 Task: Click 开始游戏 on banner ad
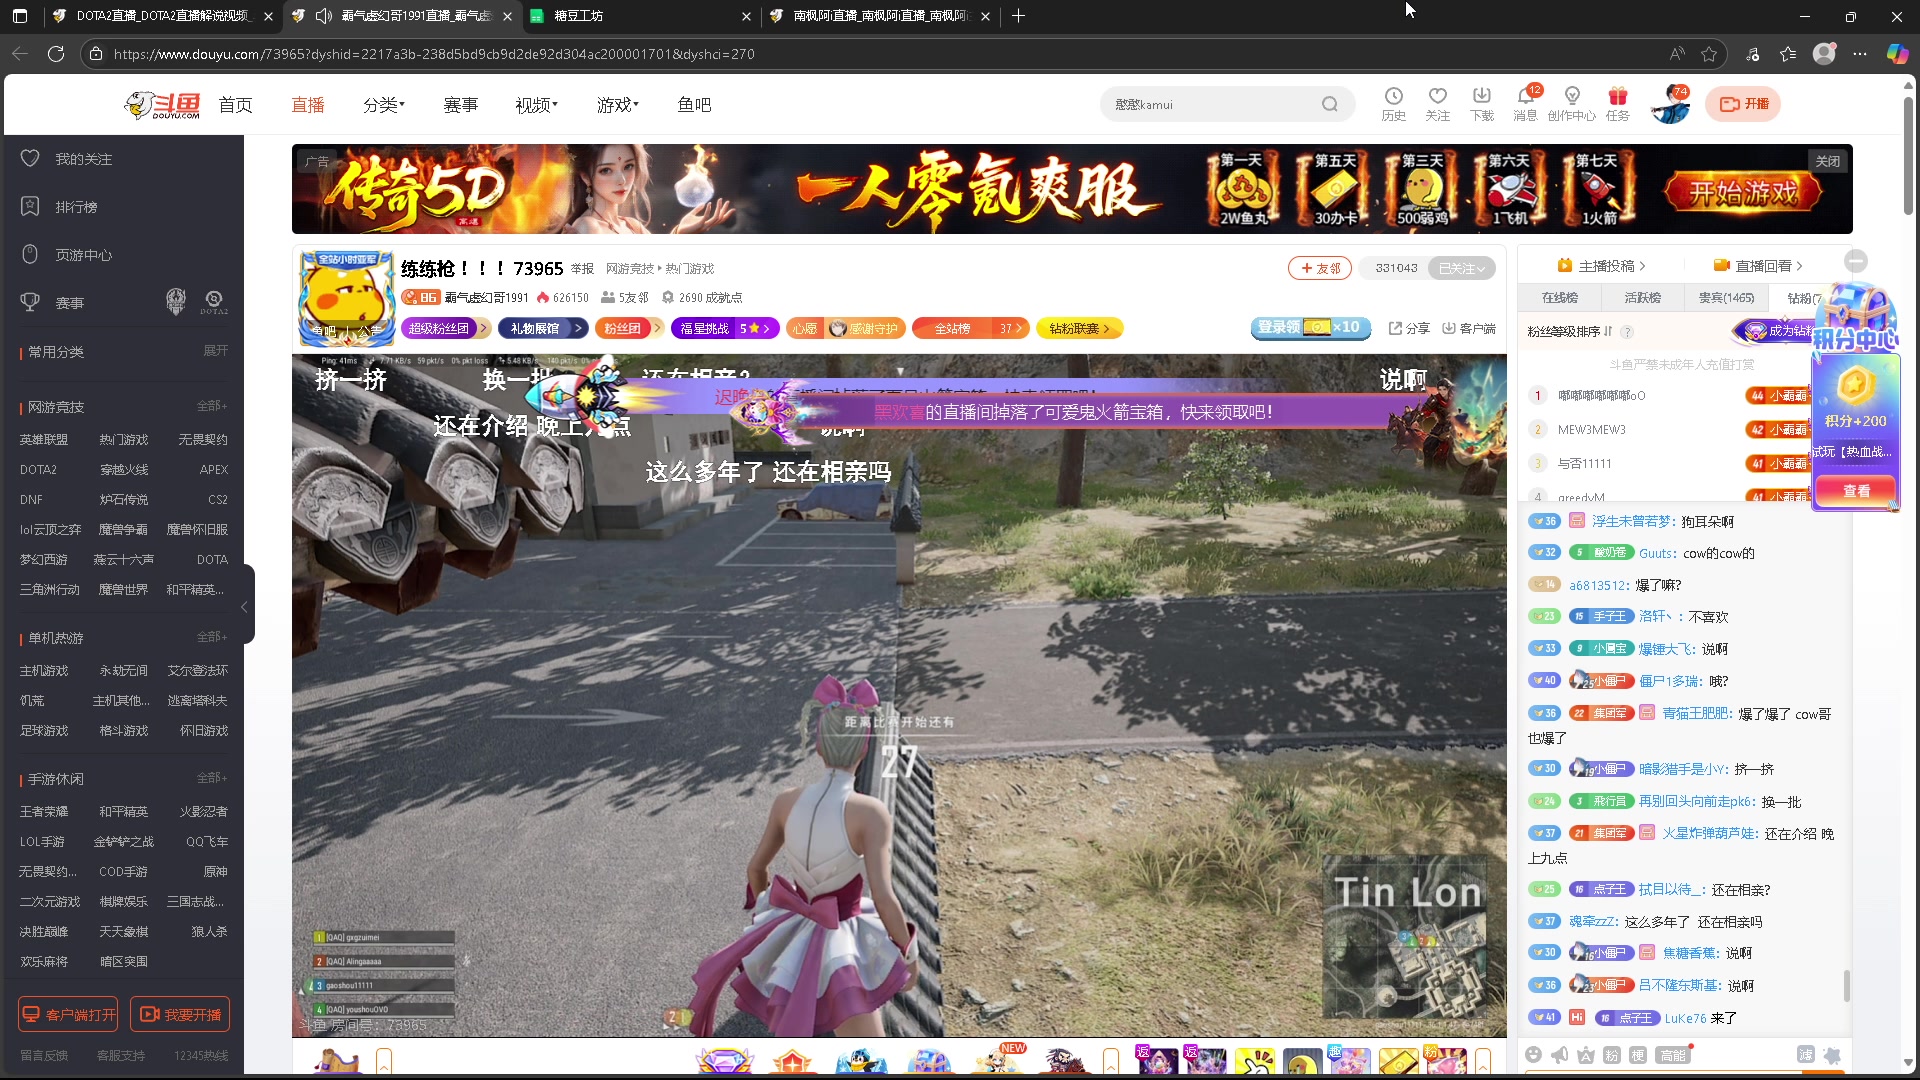coord(1743,193)
